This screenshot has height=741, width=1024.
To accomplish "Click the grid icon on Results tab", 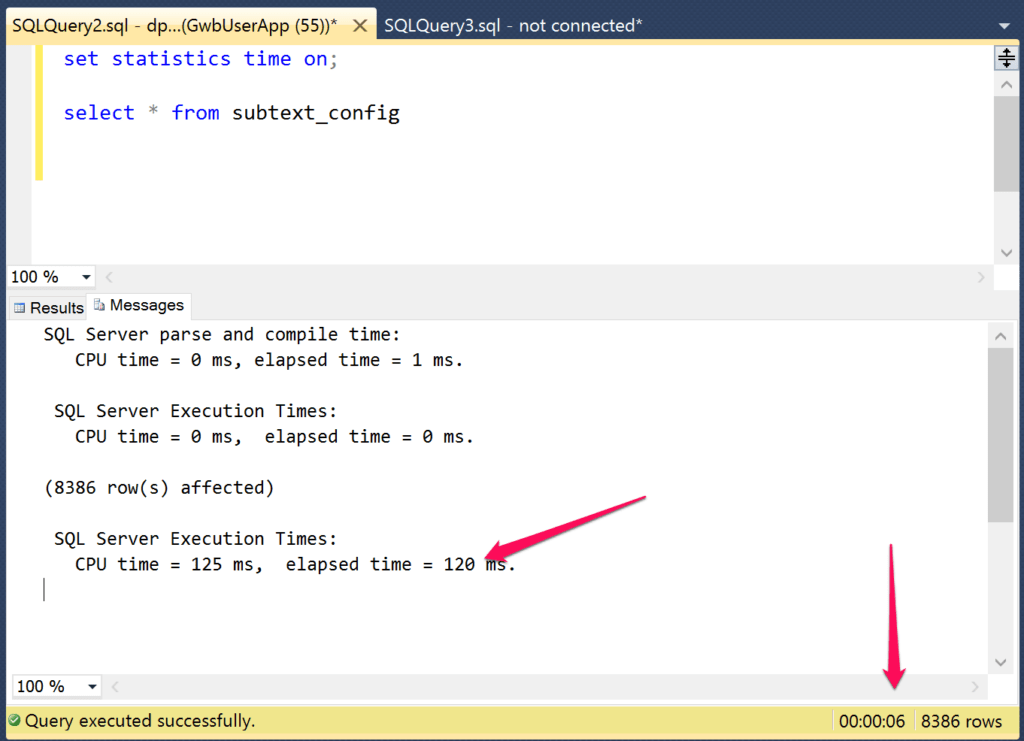I will [x=22, y=307].
